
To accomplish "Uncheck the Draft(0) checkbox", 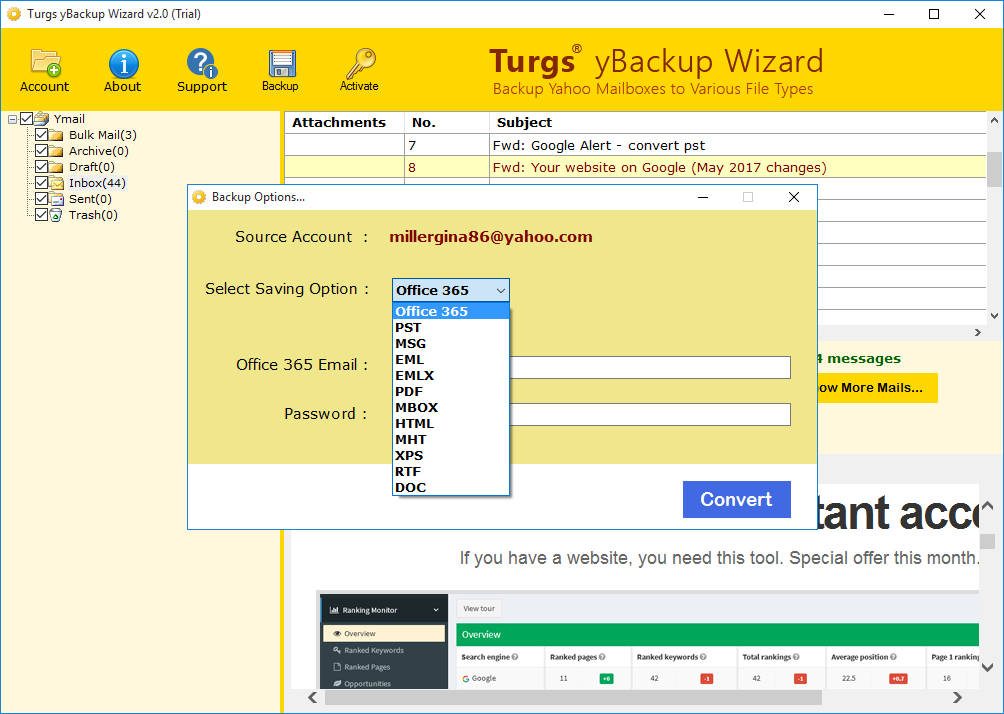I will point(42,166).
